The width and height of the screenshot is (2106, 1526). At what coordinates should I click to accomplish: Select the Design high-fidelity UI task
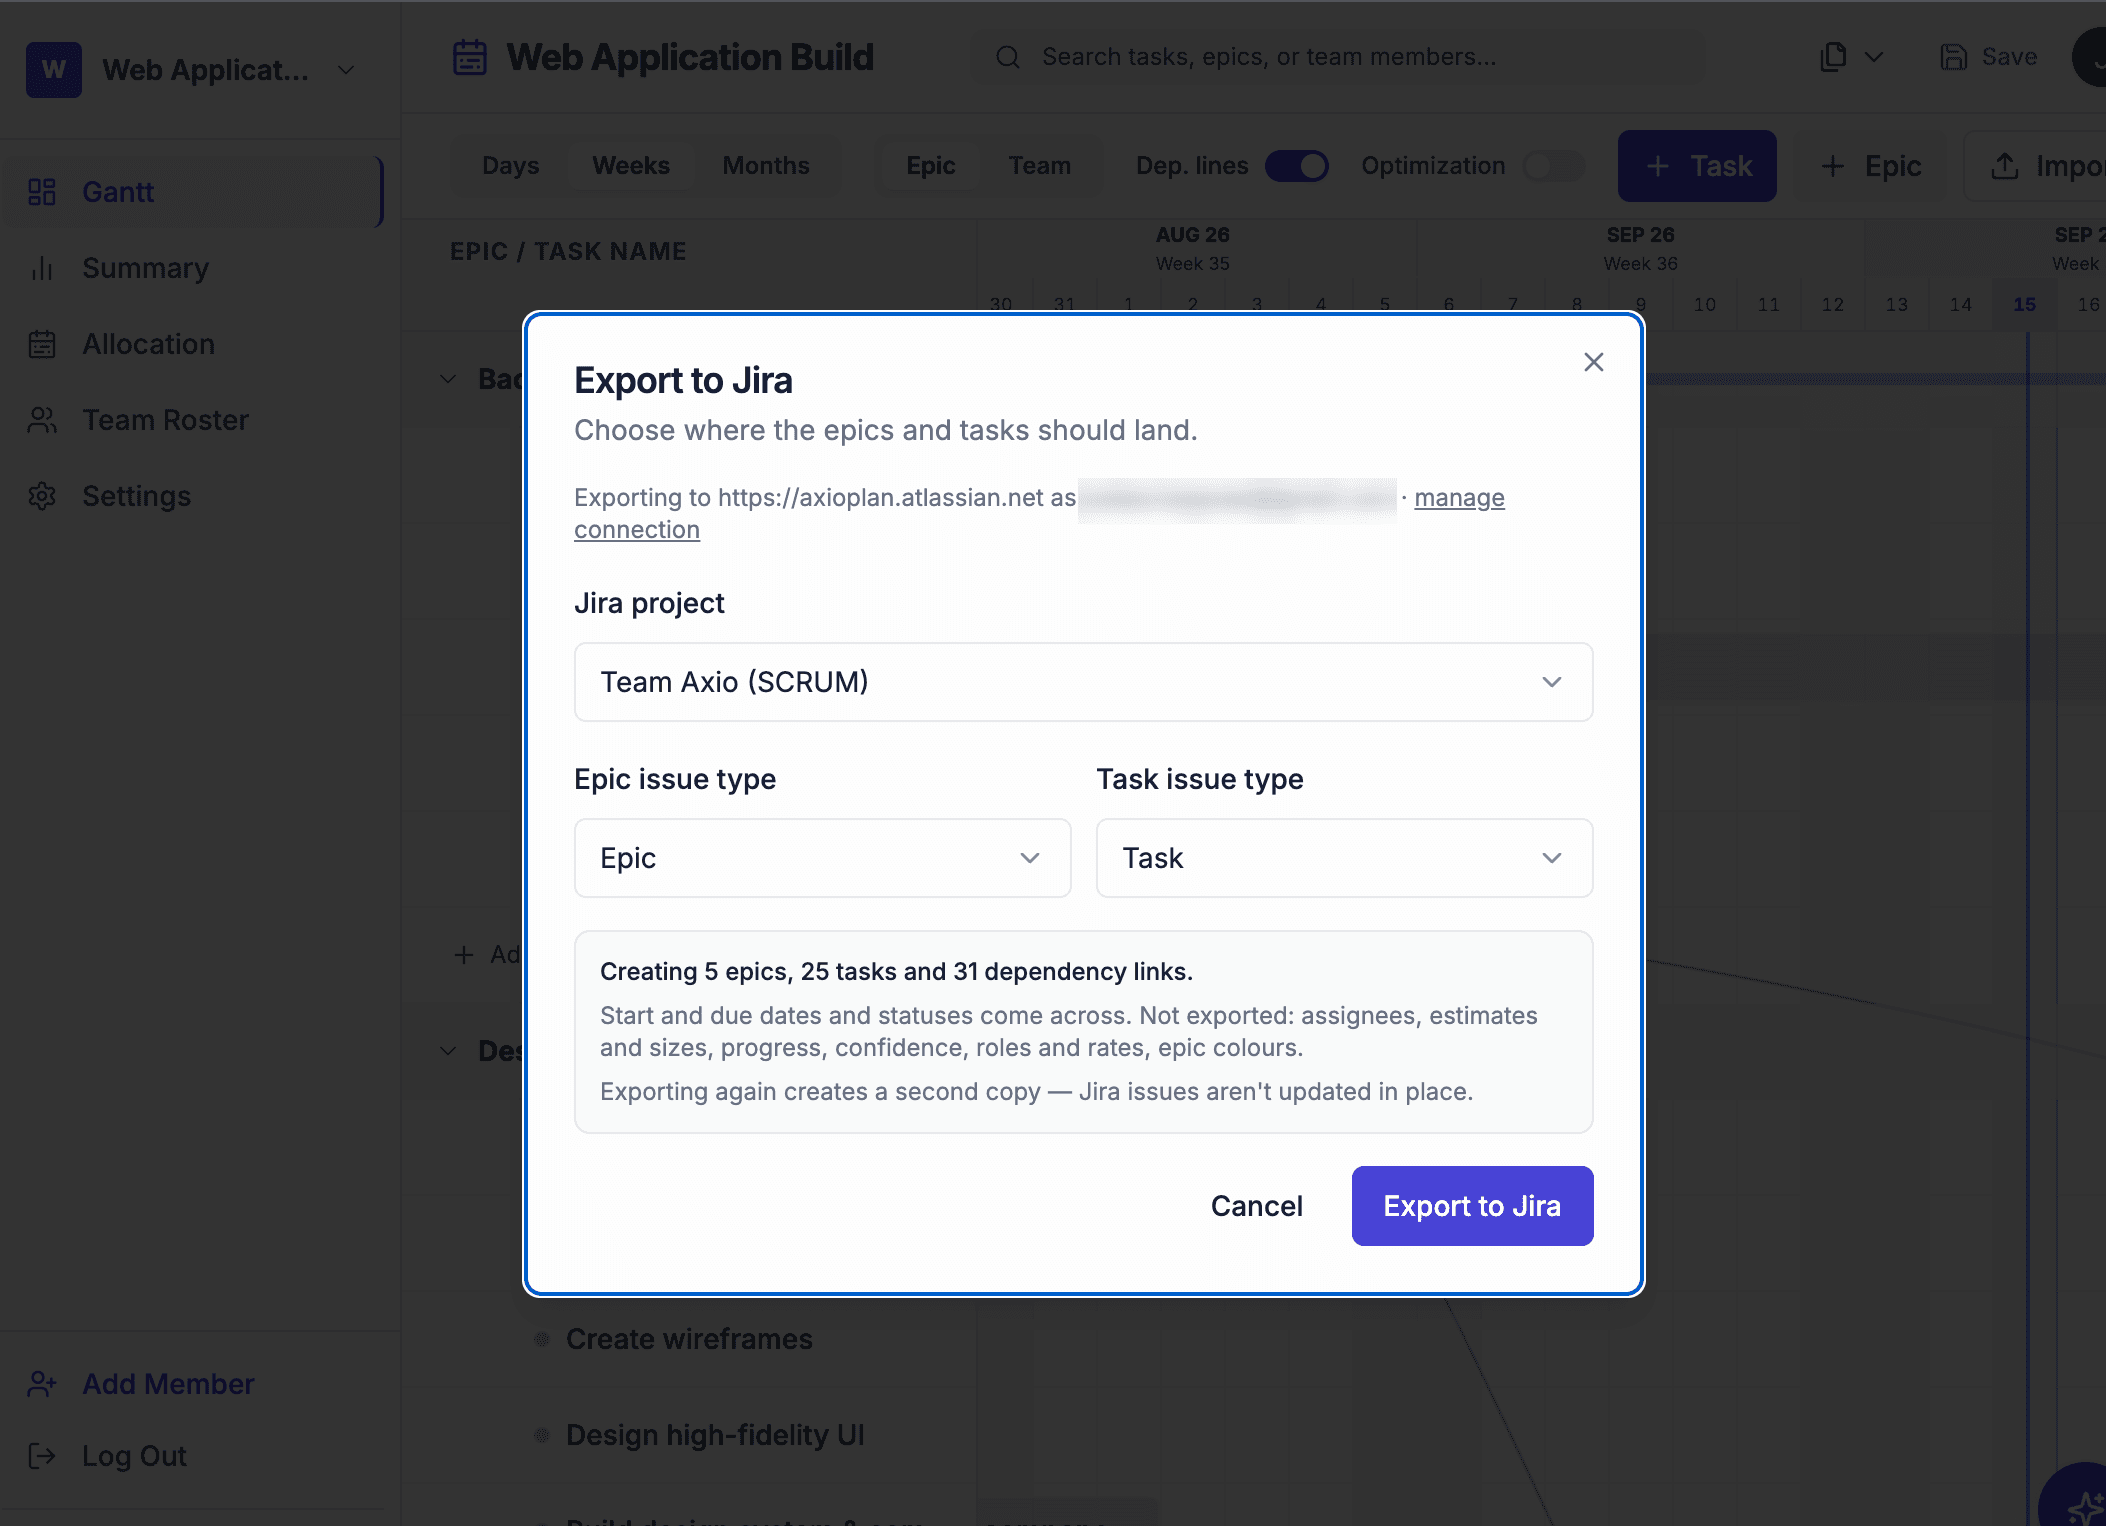[715, 1435]
